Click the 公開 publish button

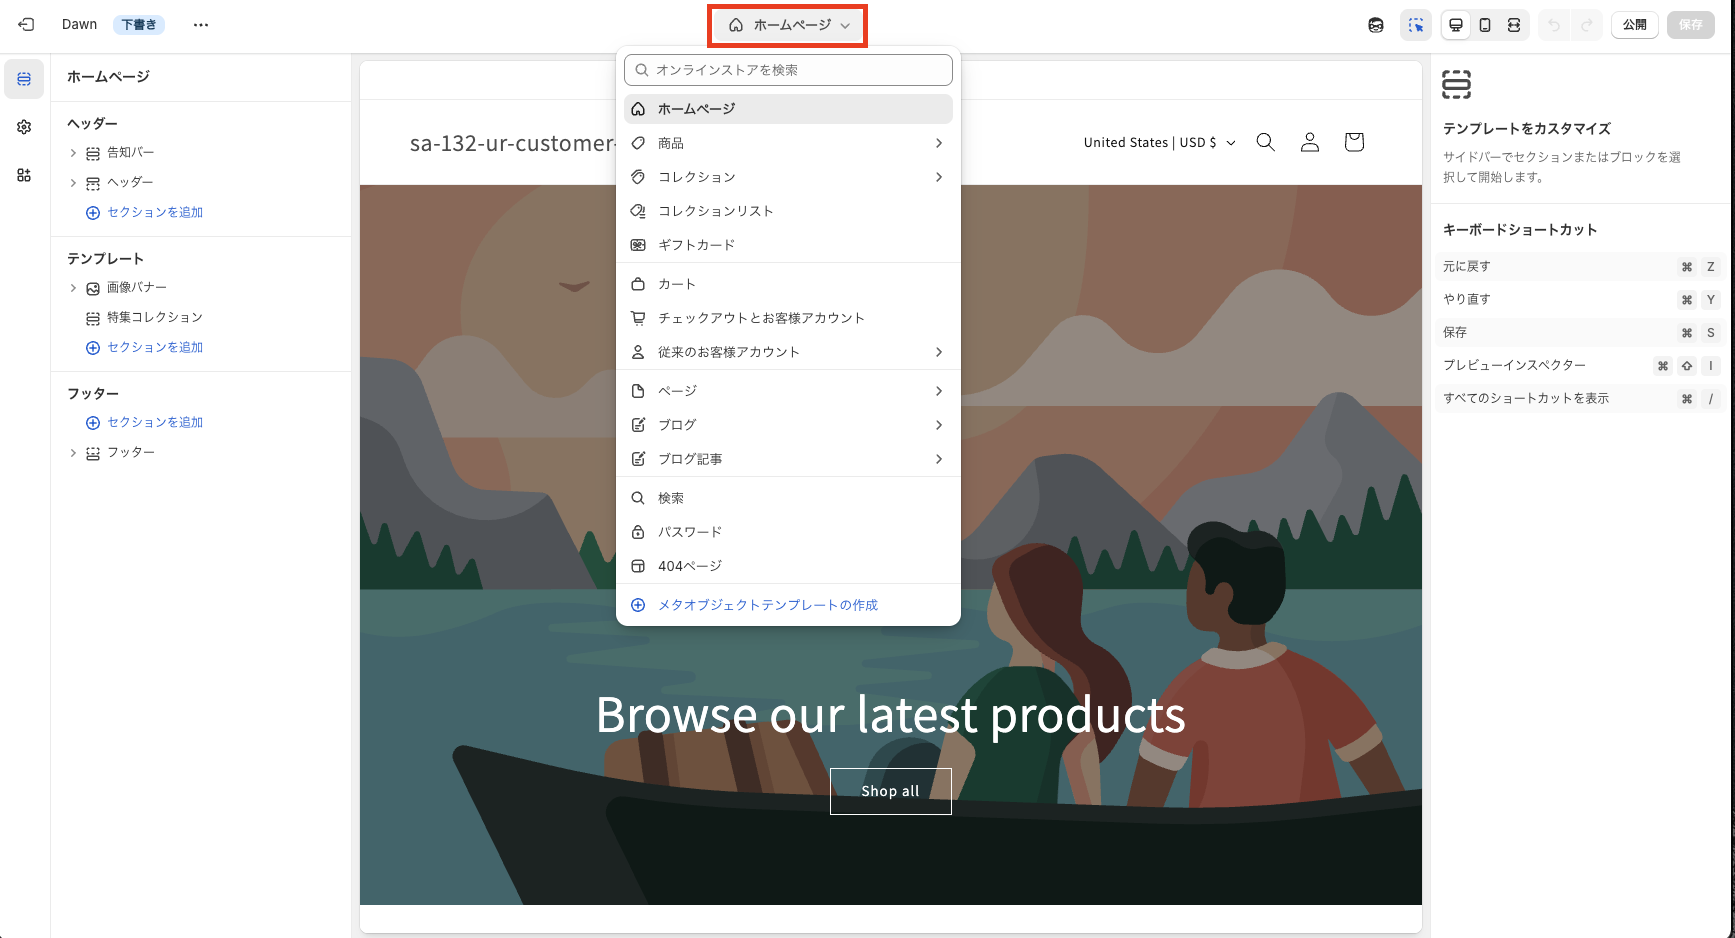pos(1634,25)
